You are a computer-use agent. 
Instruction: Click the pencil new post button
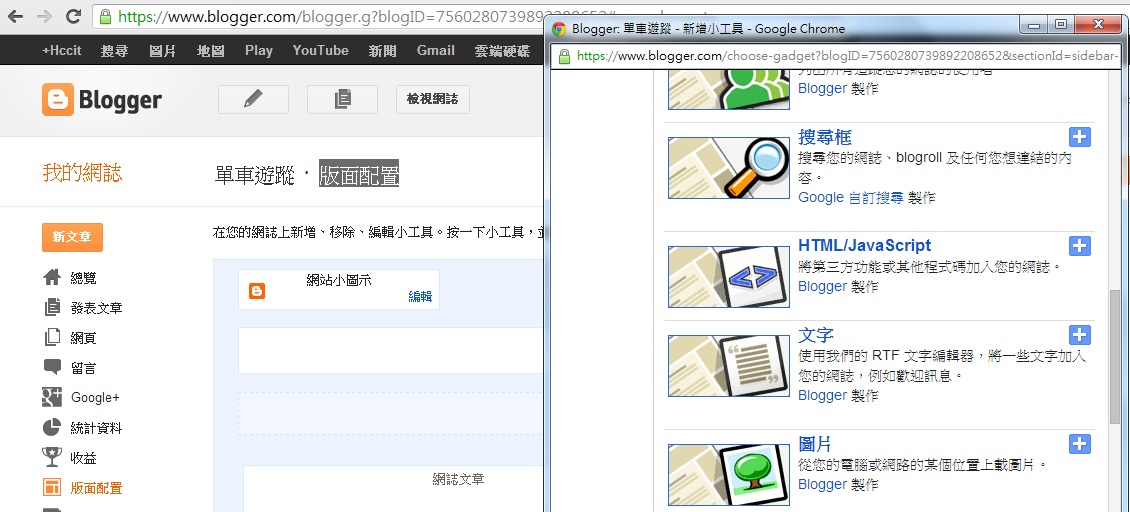coord(253,100)
